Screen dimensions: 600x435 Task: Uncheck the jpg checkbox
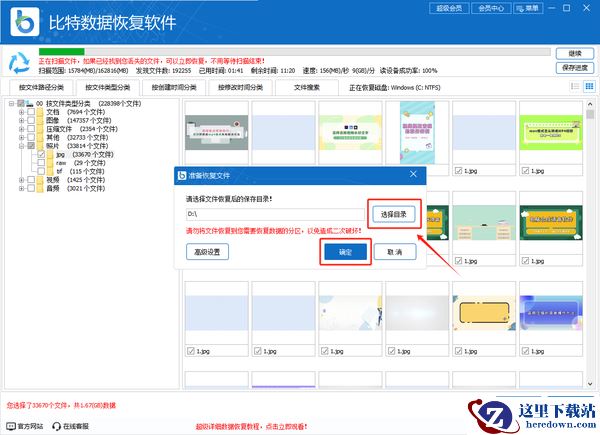coord(41,154)
